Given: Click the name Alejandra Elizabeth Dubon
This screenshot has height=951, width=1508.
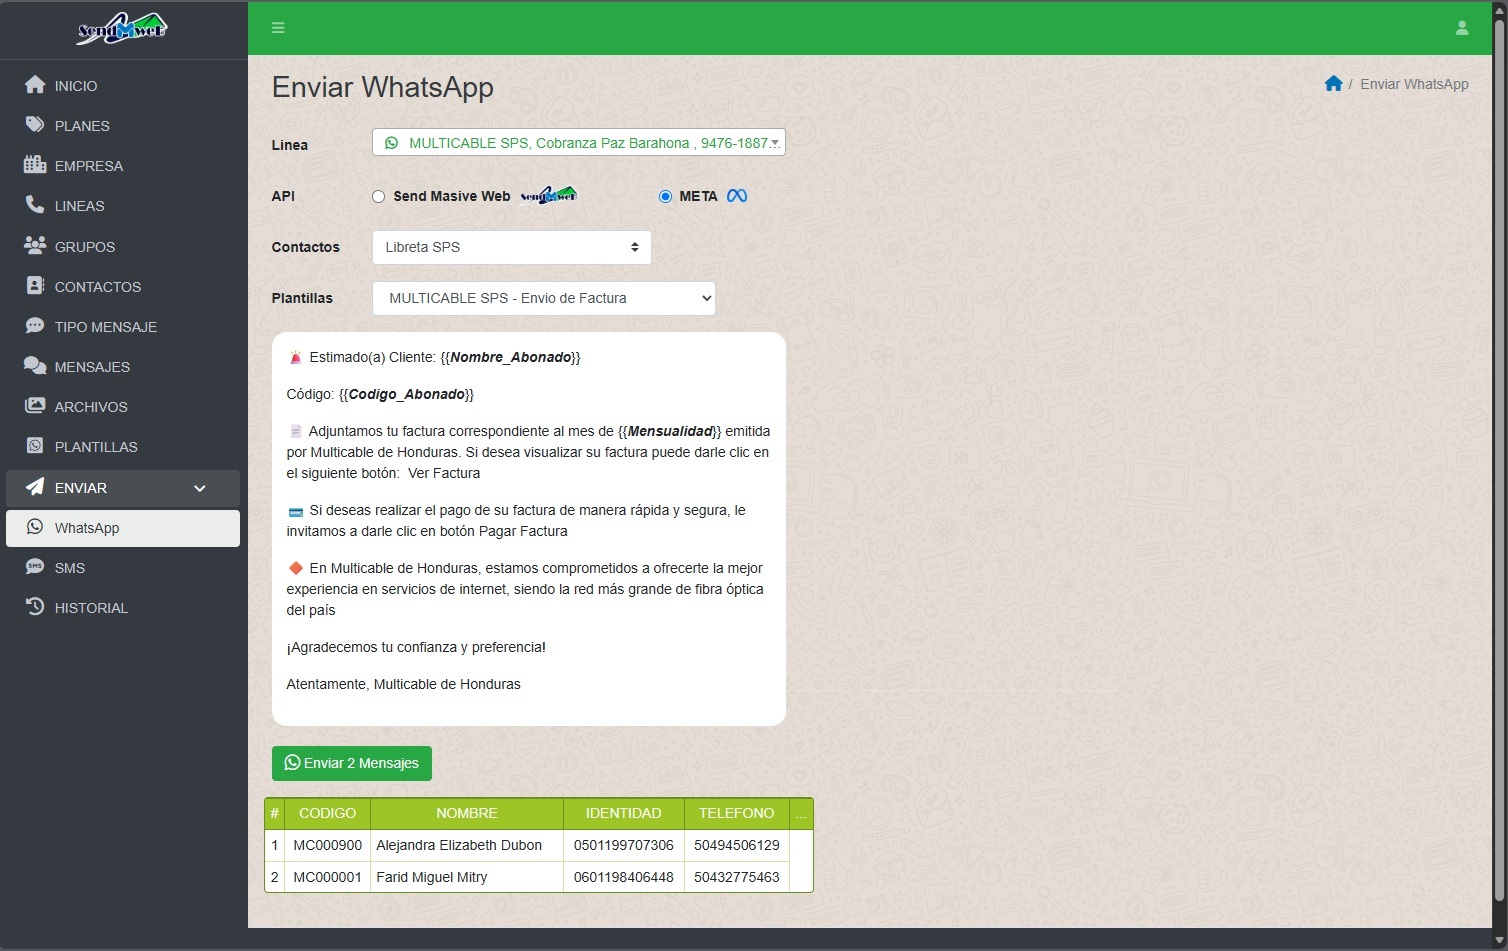Looking at the screenshot, I should tap(459, 845).
